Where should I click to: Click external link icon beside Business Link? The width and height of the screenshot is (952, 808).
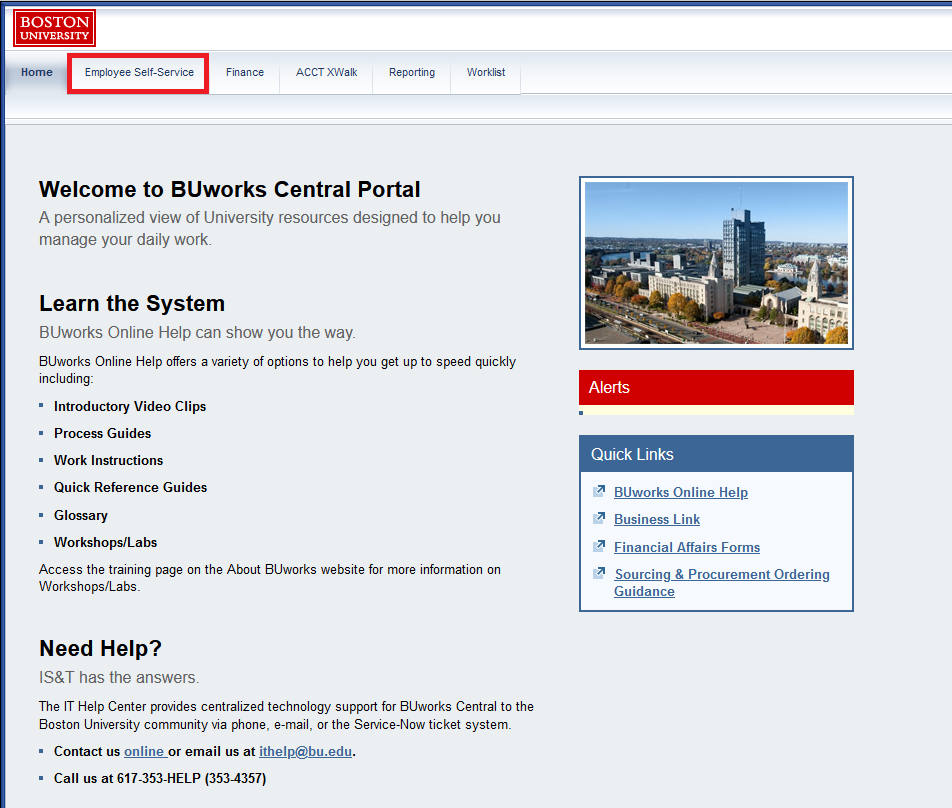pyautogui.click(x=599, y=518)
